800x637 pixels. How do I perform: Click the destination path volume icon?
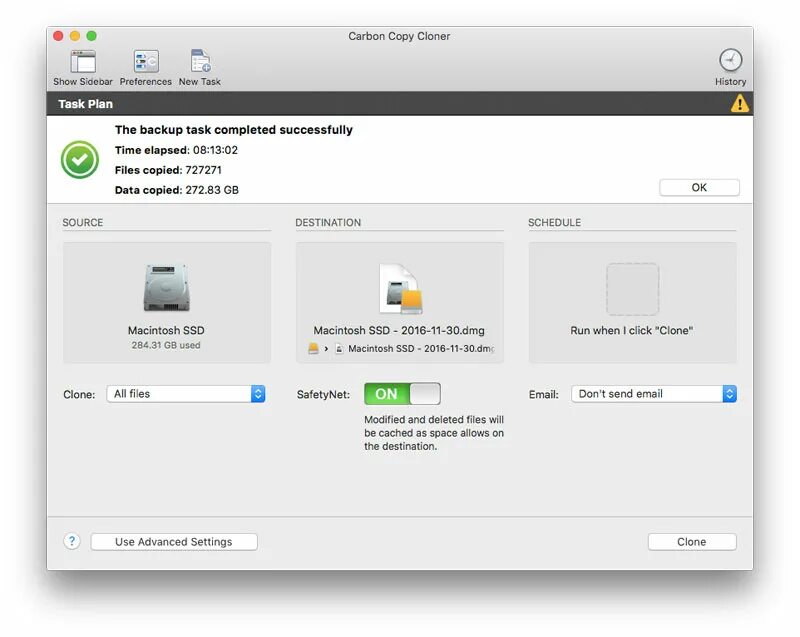[x=313, y=349]
